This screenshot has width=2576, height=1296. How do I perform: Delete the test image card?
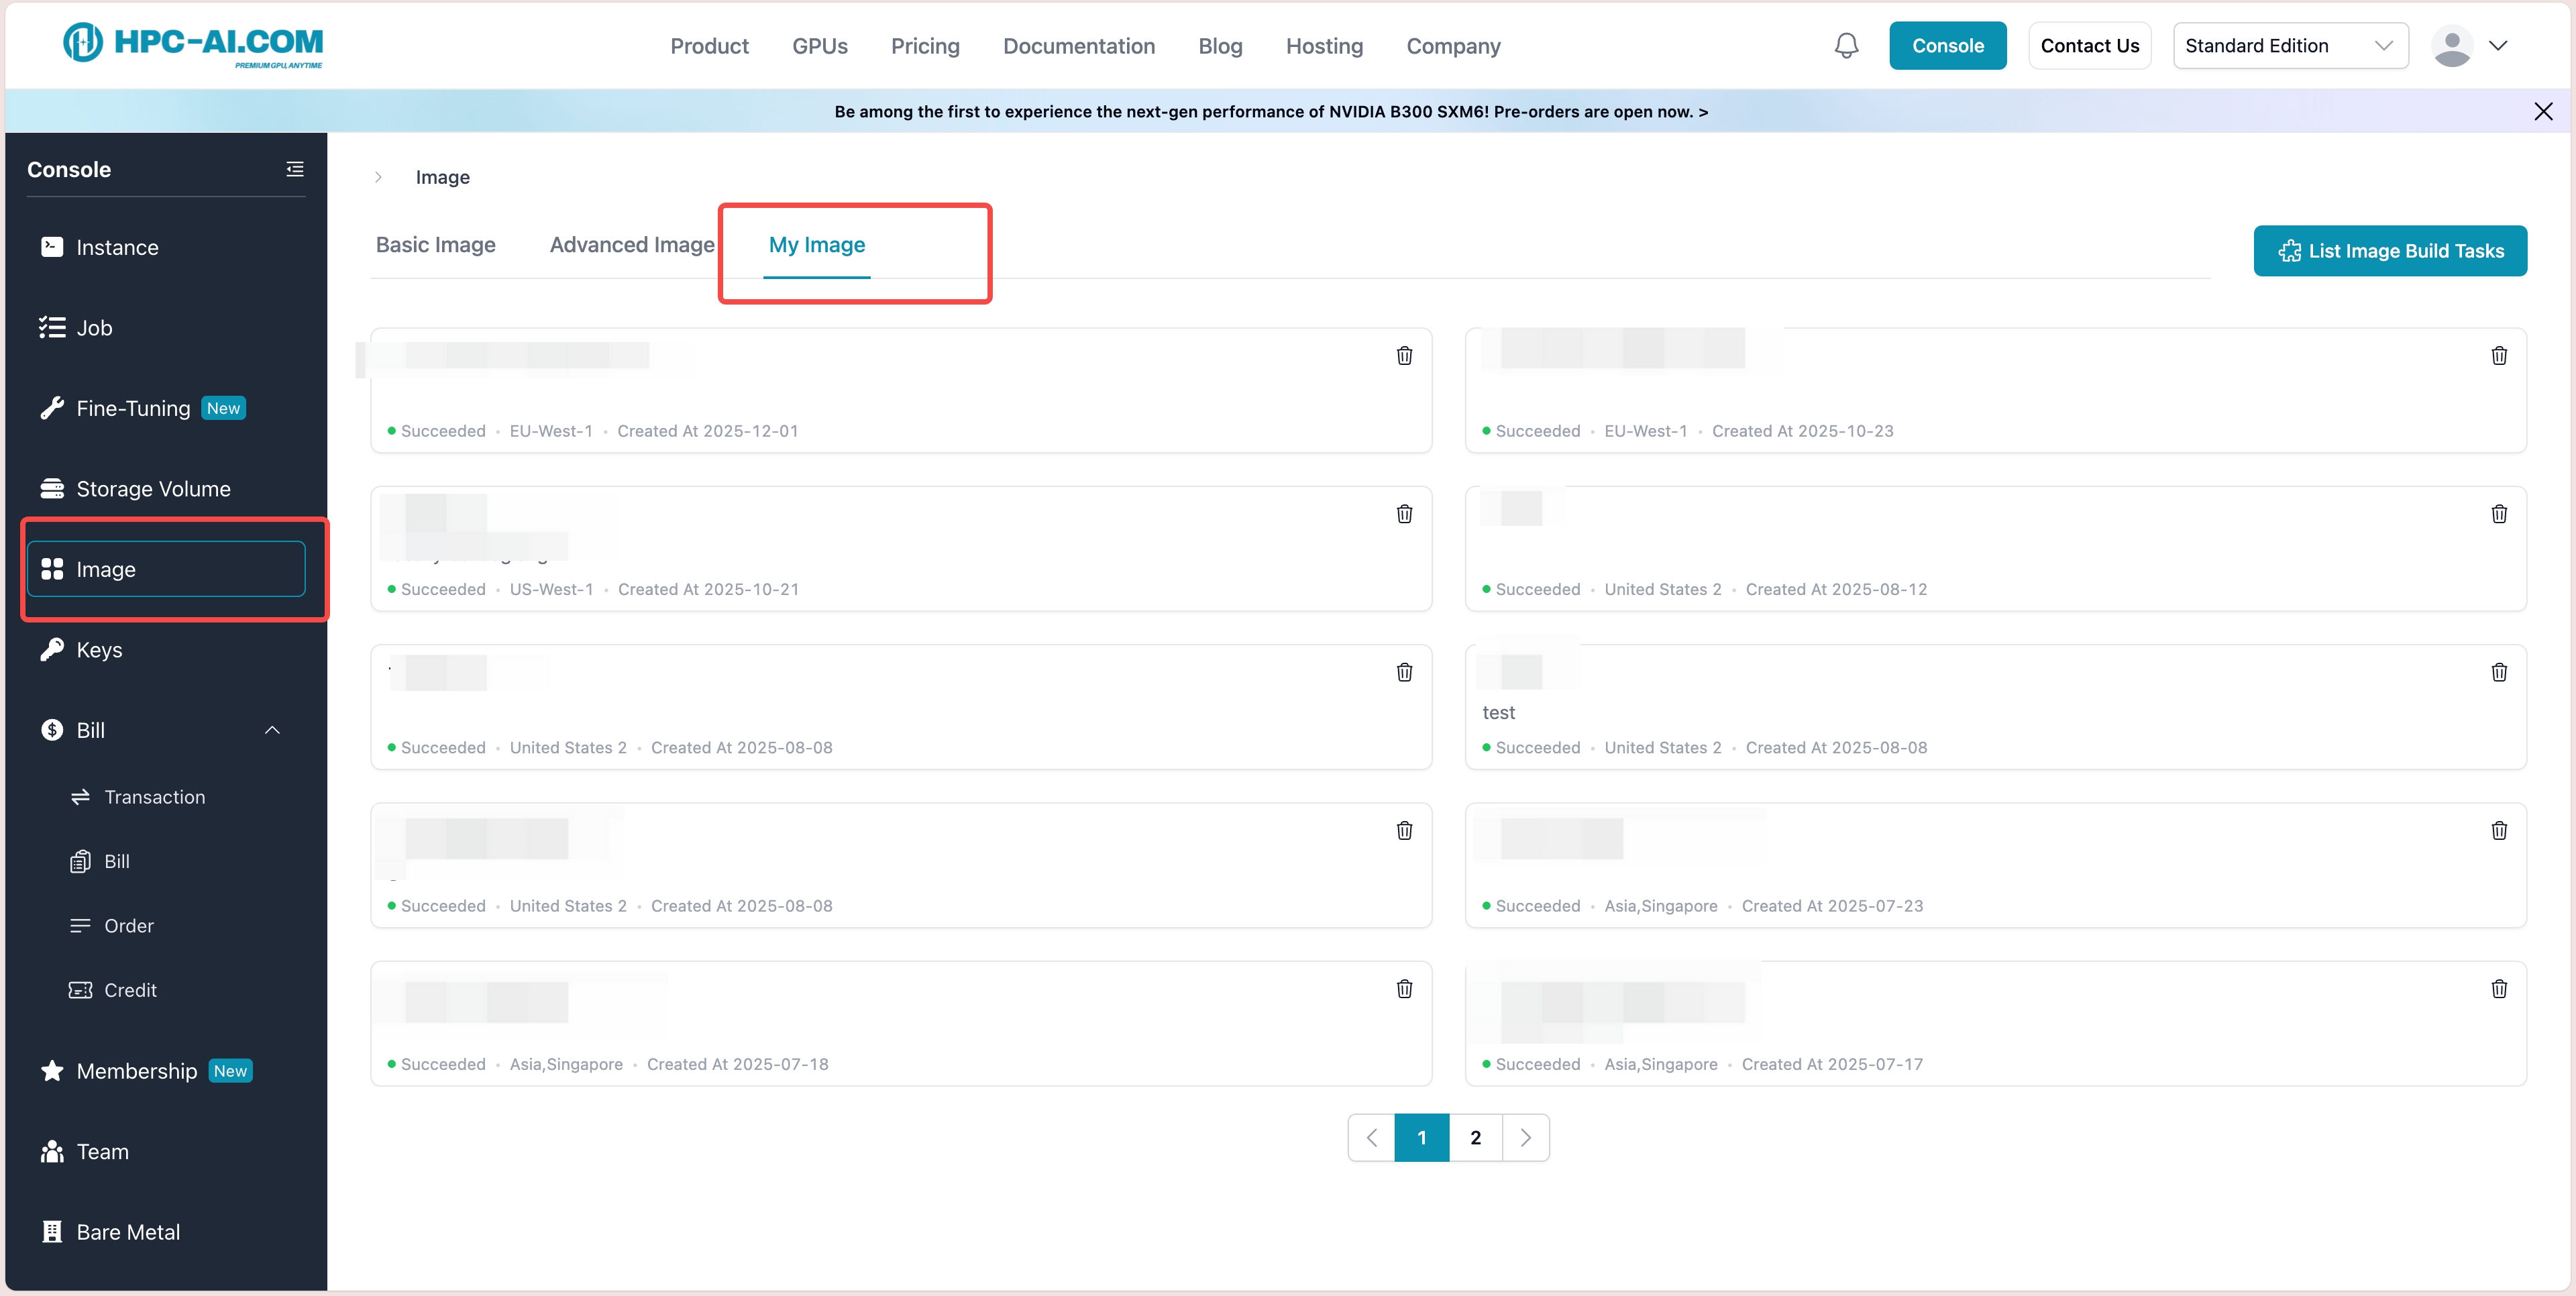point(2498,672)
